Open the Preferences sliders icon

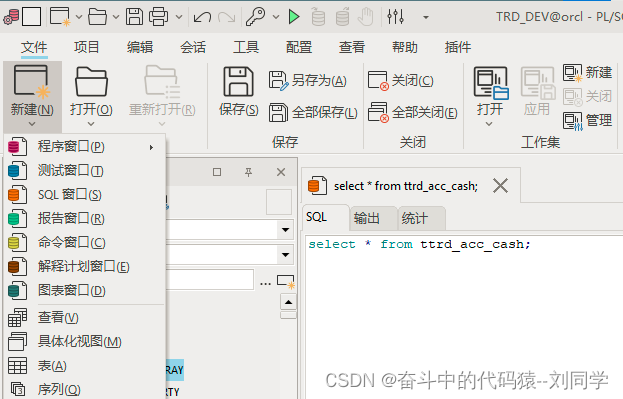point(395,17)
